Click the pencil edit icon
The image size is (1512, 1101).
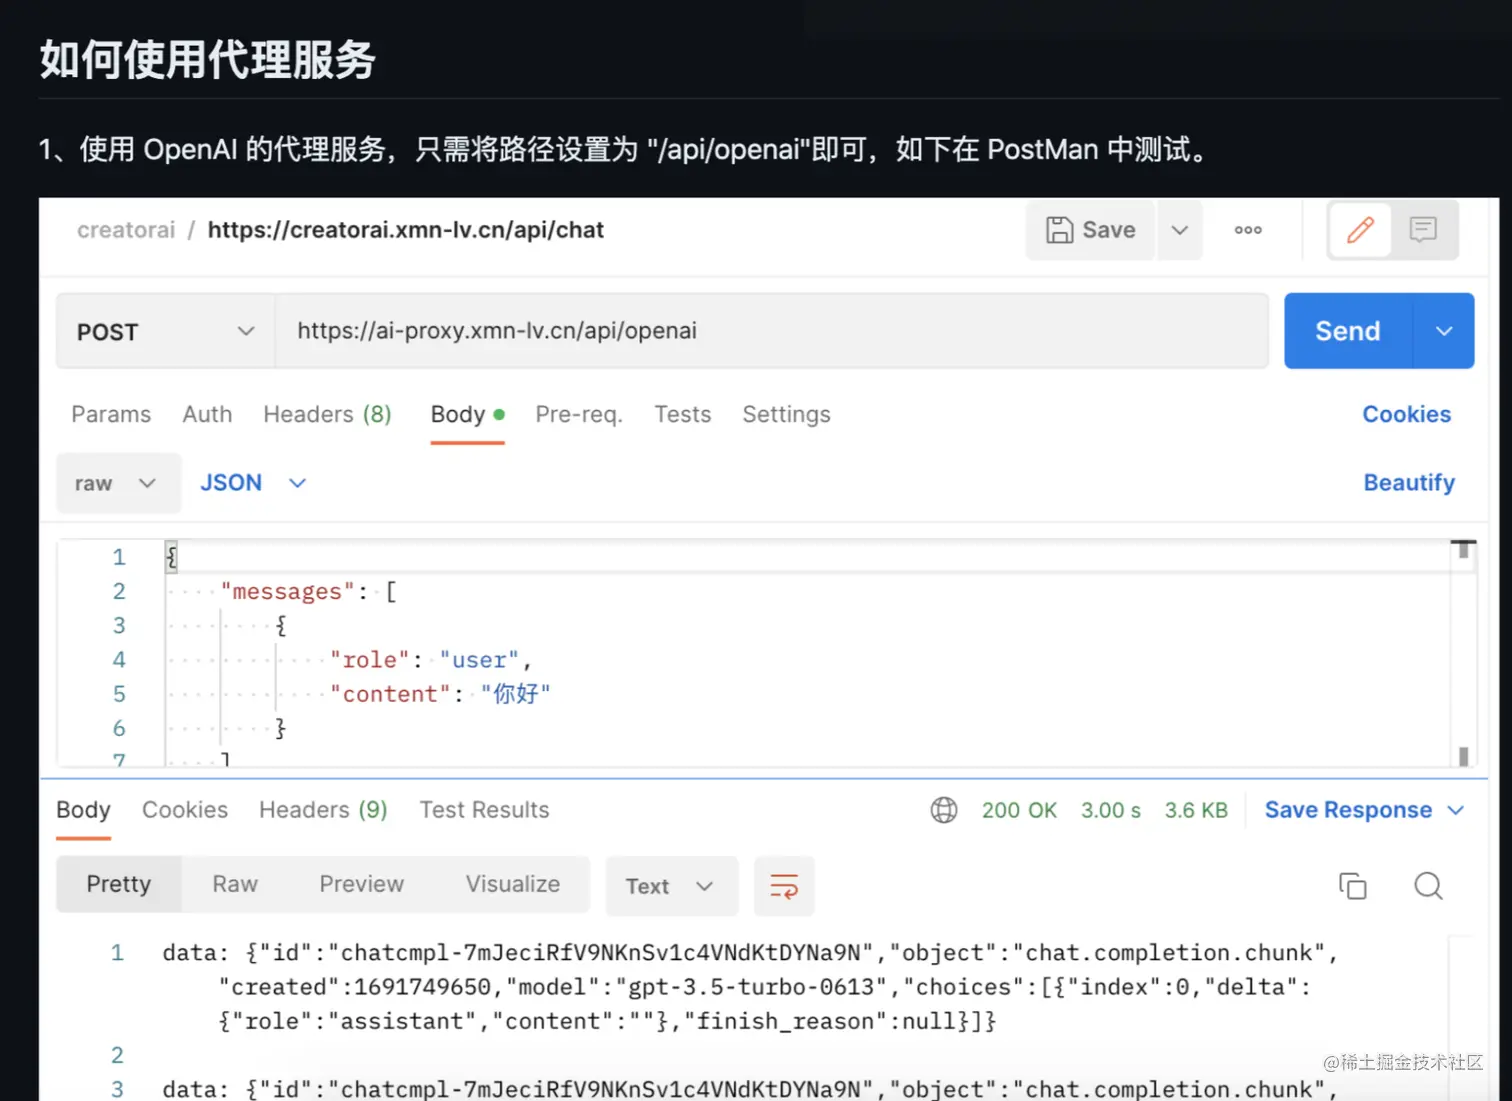[x=1359, y=230]
